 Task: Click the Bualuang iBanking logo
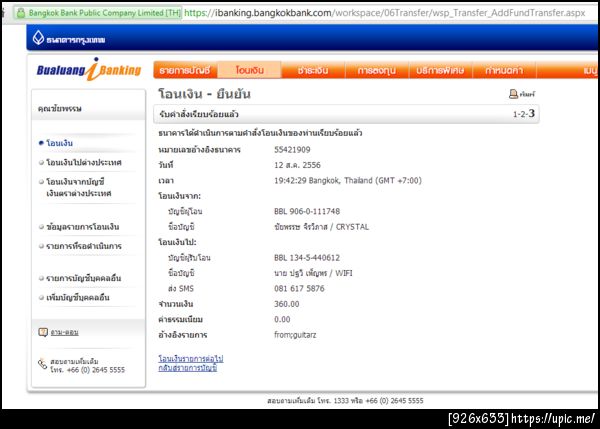pos(89,69)
